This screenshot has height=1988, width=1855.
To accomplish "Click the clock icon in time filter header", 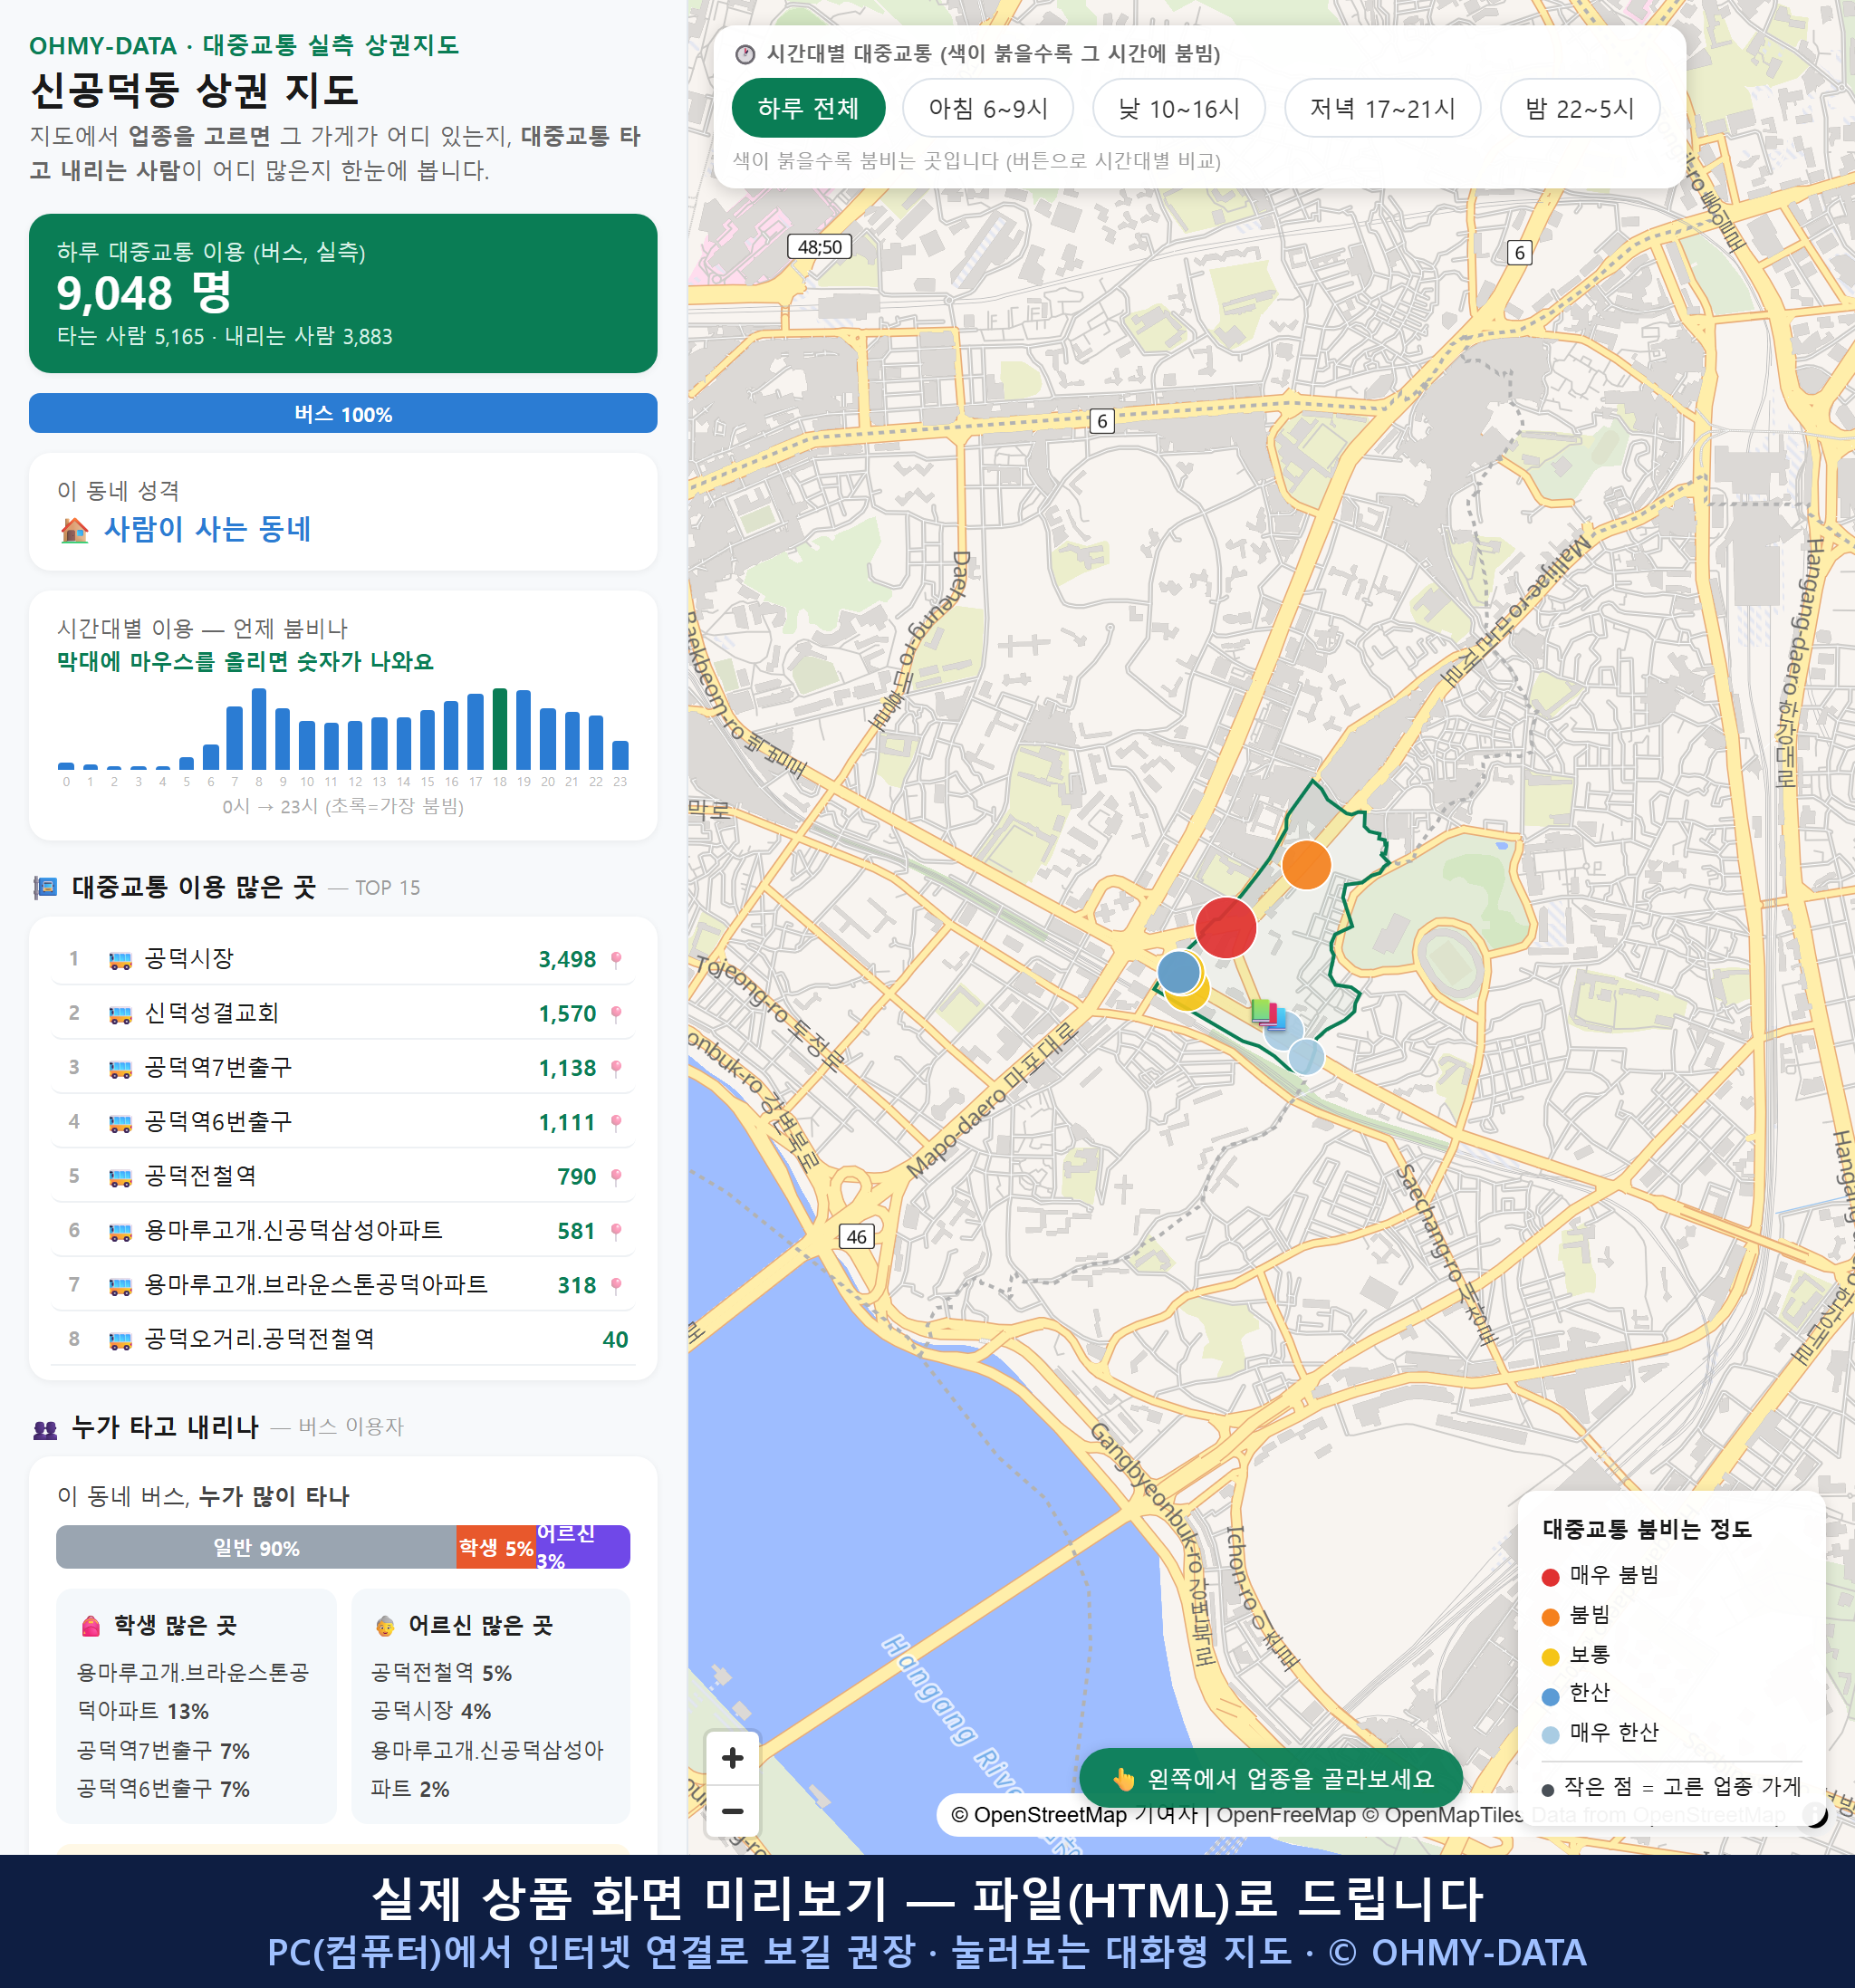I will tap(745, 54).
